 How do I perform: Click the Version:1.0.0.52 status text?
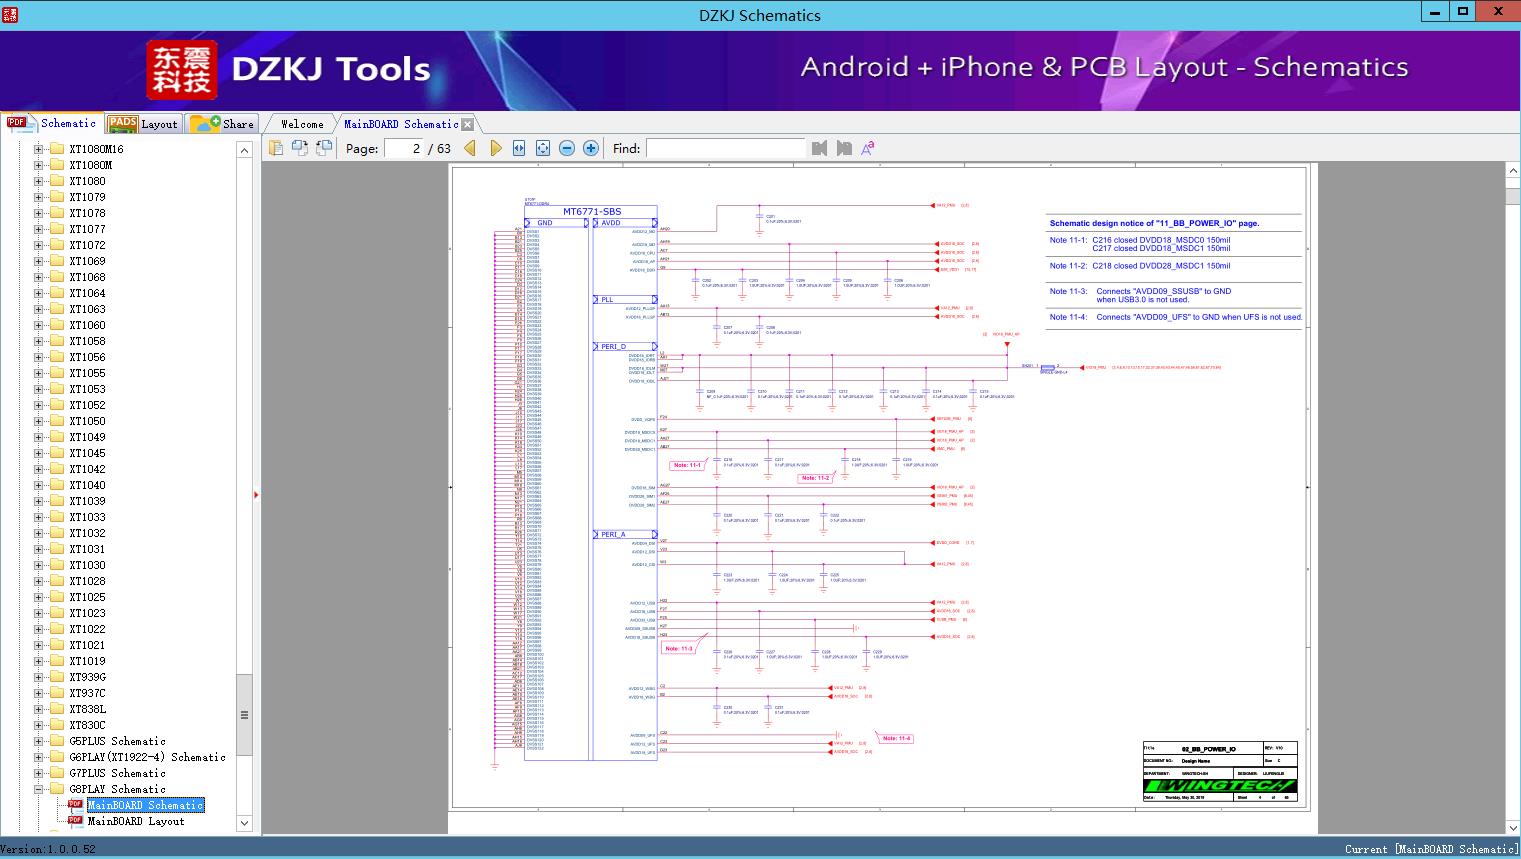[48, 849]
